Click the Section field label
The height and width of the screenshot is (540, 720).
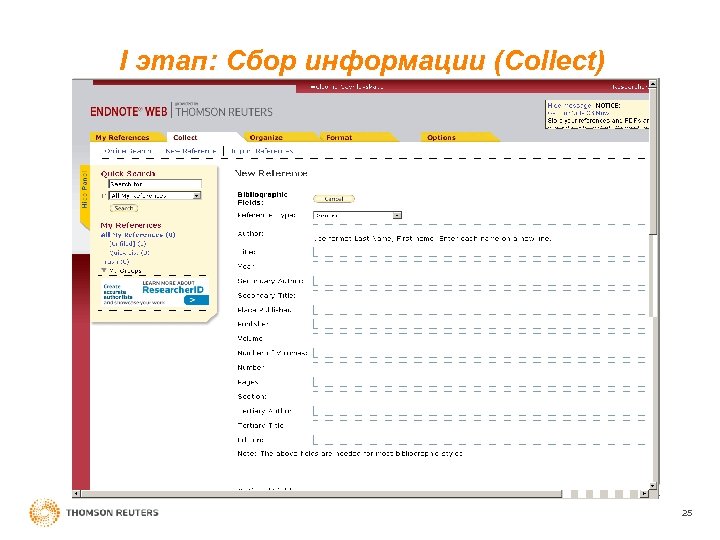pyautogui.click(x=252, y=396)
